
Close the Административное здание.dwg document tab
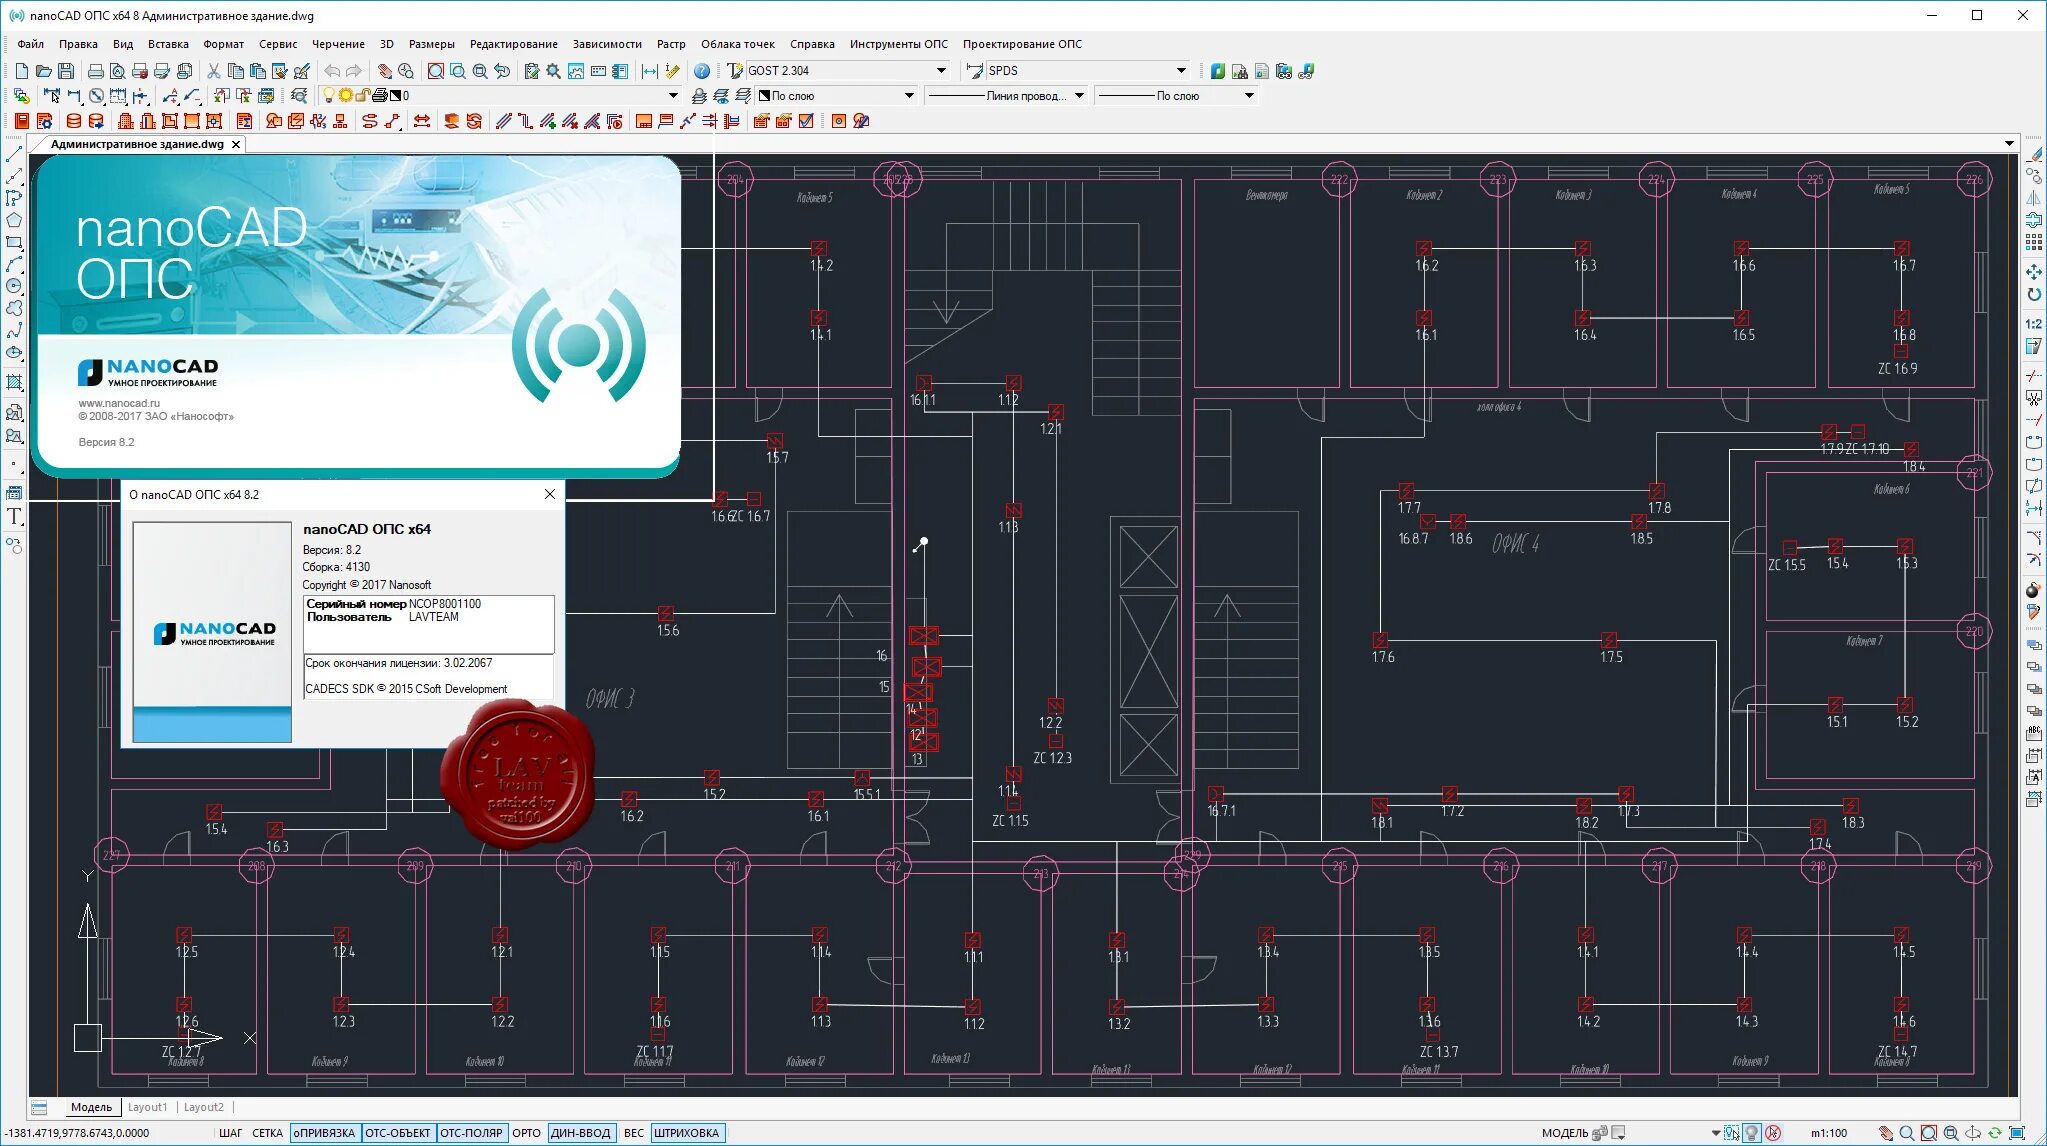coord(236,144)
